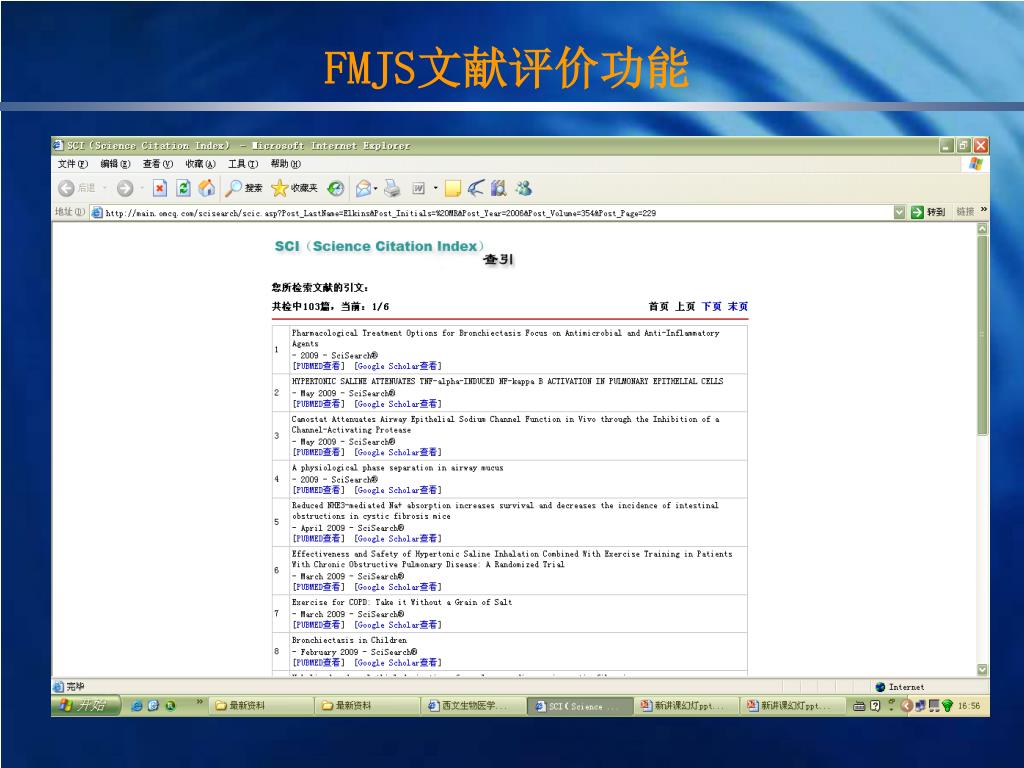Expand the Forward button history dropdown
1024x768 pixels.
pyautogui.click(x=141, y=189)
